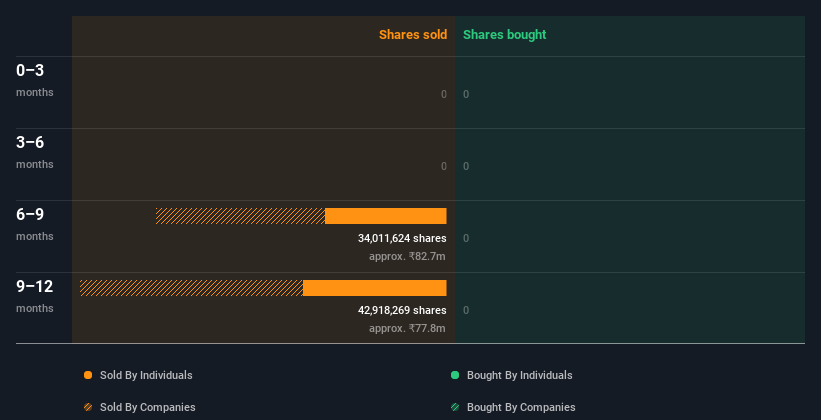The width and height of the screenshot is (821, 420).
Task: Click the 9–12 months row label
Action: [x=35, y=296]
